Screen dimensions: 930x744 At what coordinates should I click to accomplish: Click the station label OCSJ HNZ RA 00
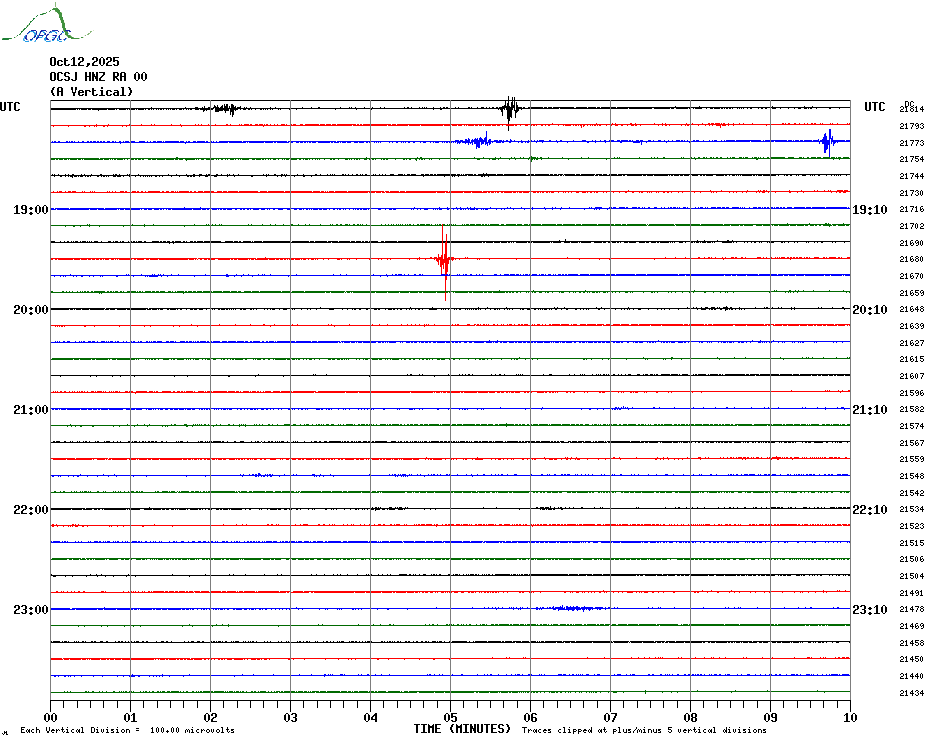pos(98,77)
